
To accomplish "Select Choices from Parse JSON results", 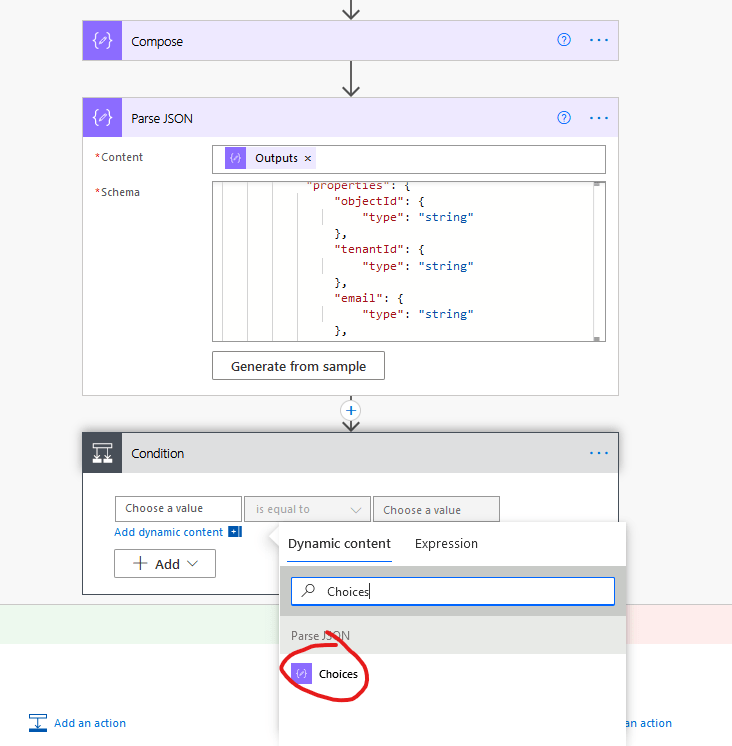I will tap(337, 674).
